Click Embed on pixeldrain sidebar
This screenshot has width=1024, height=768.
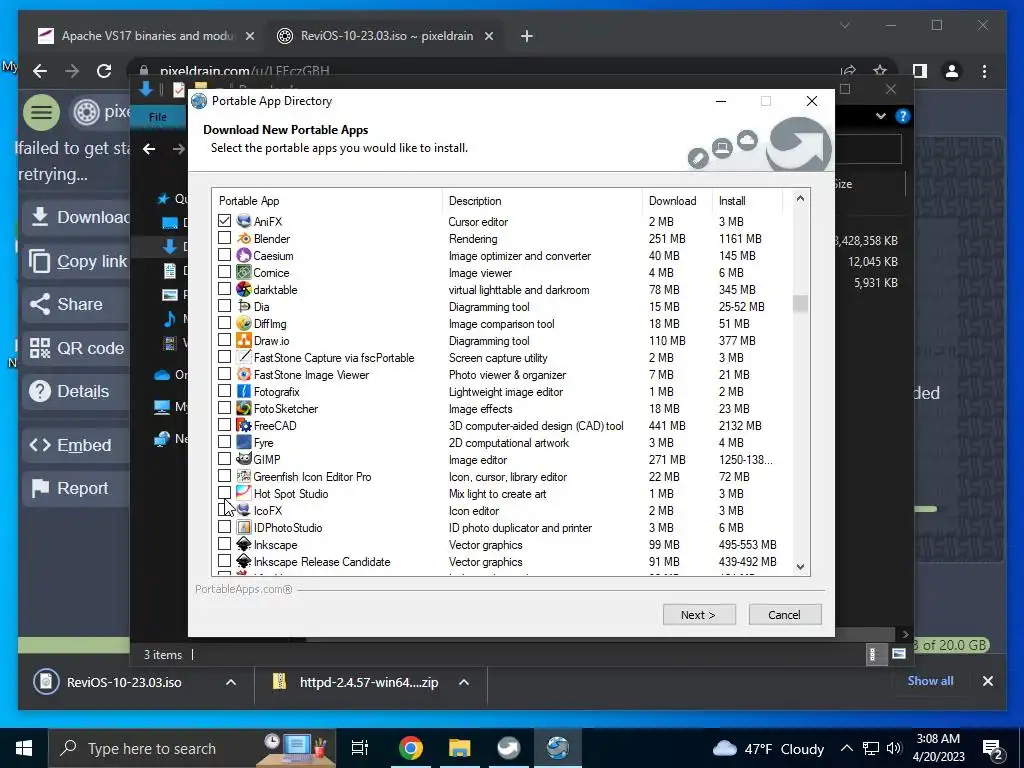click(78, 445)
